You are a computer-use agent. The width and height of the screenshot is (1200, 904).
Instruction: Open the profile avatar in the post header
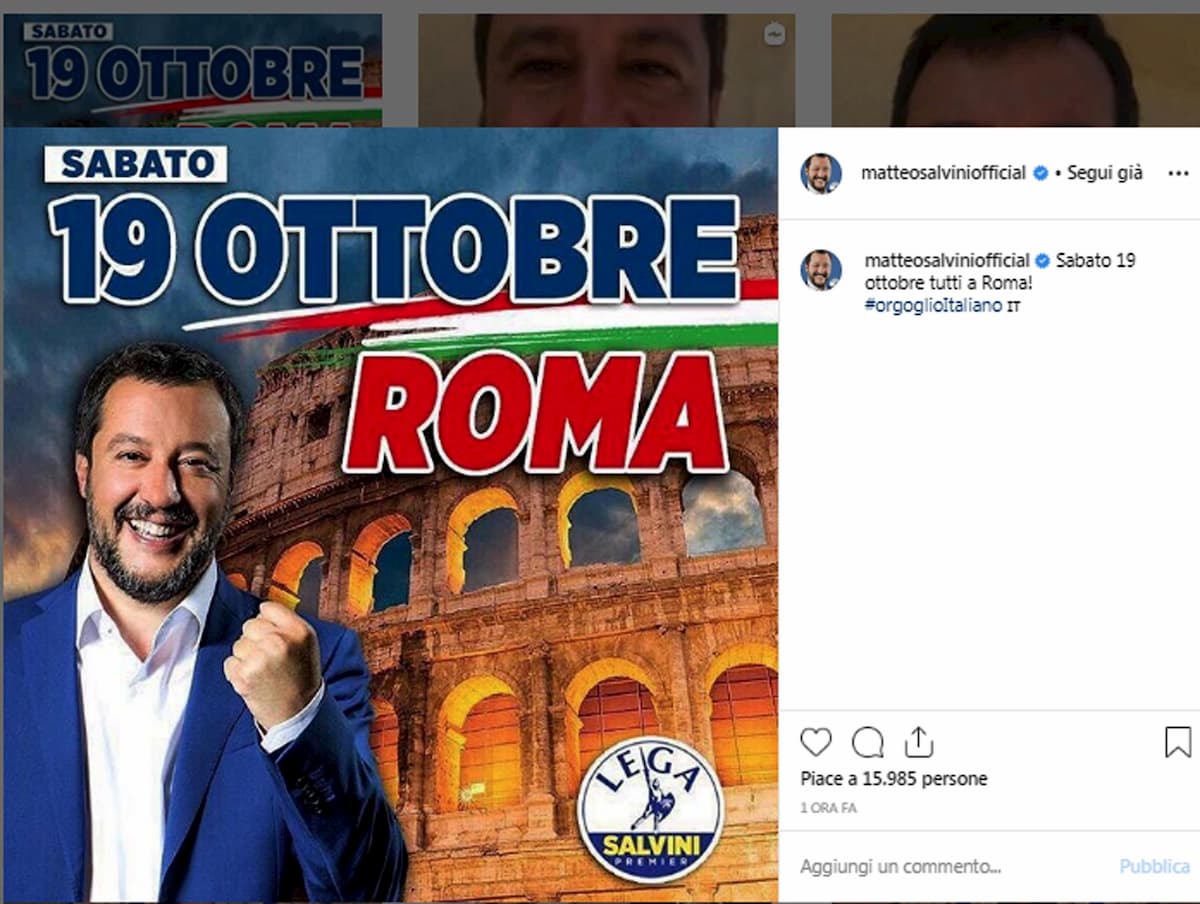(821, 173)
